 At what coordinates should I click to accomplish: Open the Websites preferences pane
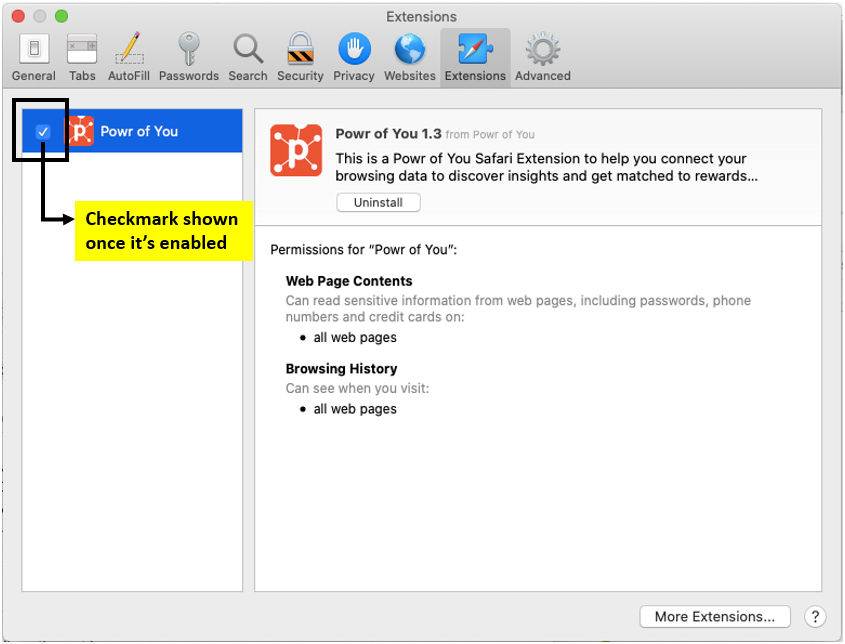pyautogui.click(x=410, y=58)
